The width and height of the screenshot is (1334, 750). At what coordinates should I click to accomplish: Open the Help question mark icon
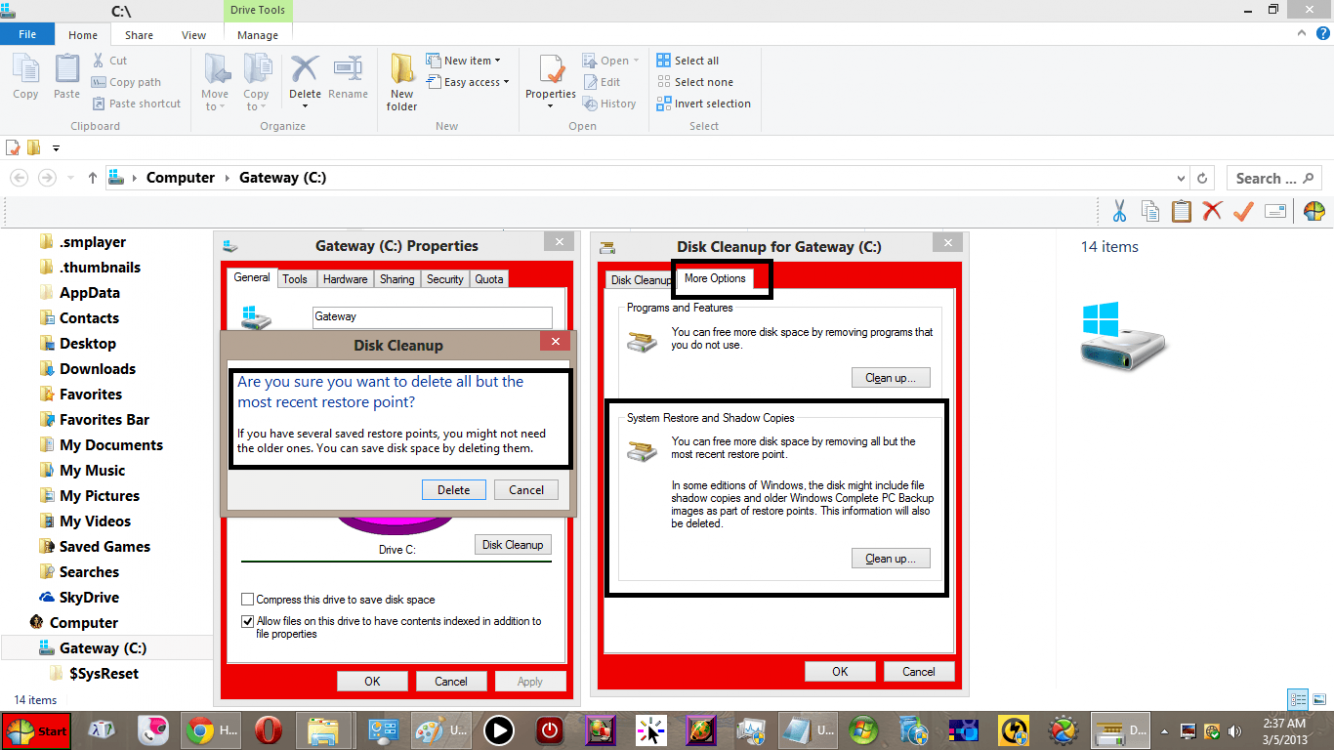click(x=1323, y=34)
